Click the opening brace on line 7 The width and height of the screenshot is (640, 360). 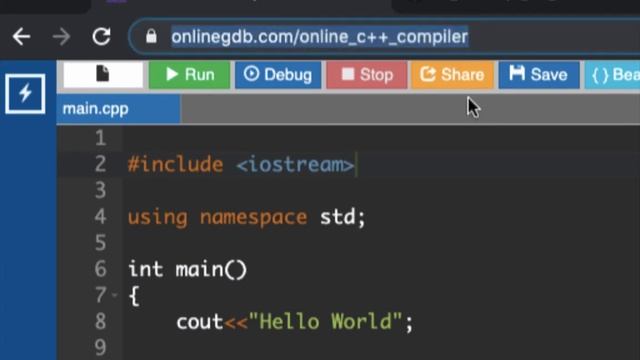134,296
